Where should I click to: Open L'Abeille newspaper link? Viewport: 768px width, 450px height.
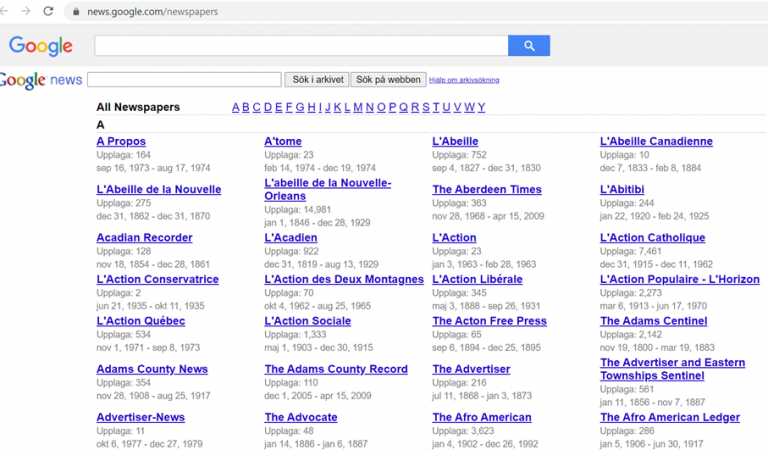[455, 142]
